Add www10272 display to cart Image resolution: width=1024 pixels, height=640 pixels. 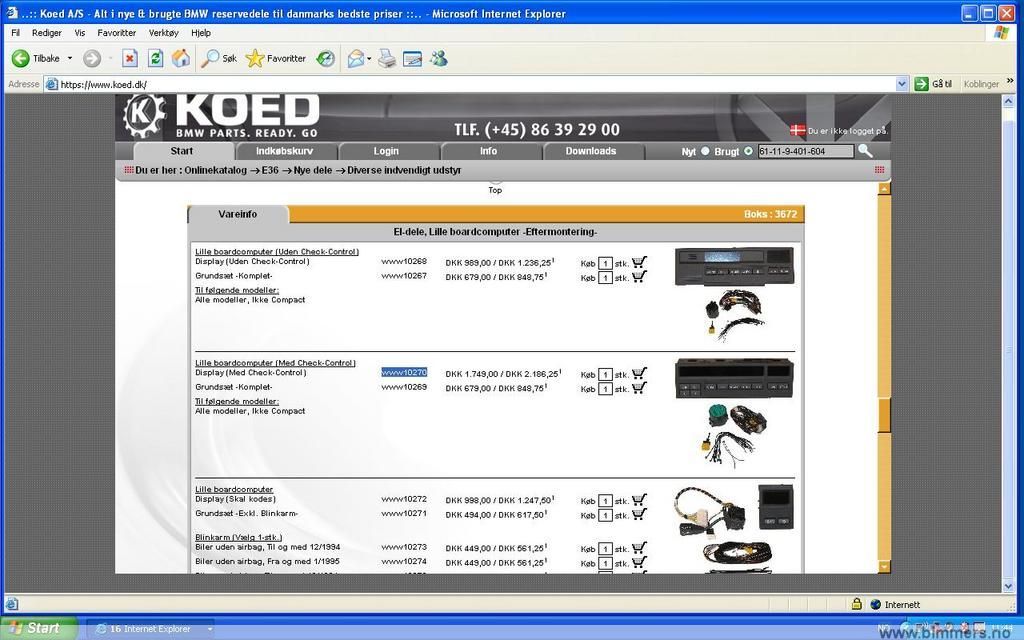coord(639,500)
